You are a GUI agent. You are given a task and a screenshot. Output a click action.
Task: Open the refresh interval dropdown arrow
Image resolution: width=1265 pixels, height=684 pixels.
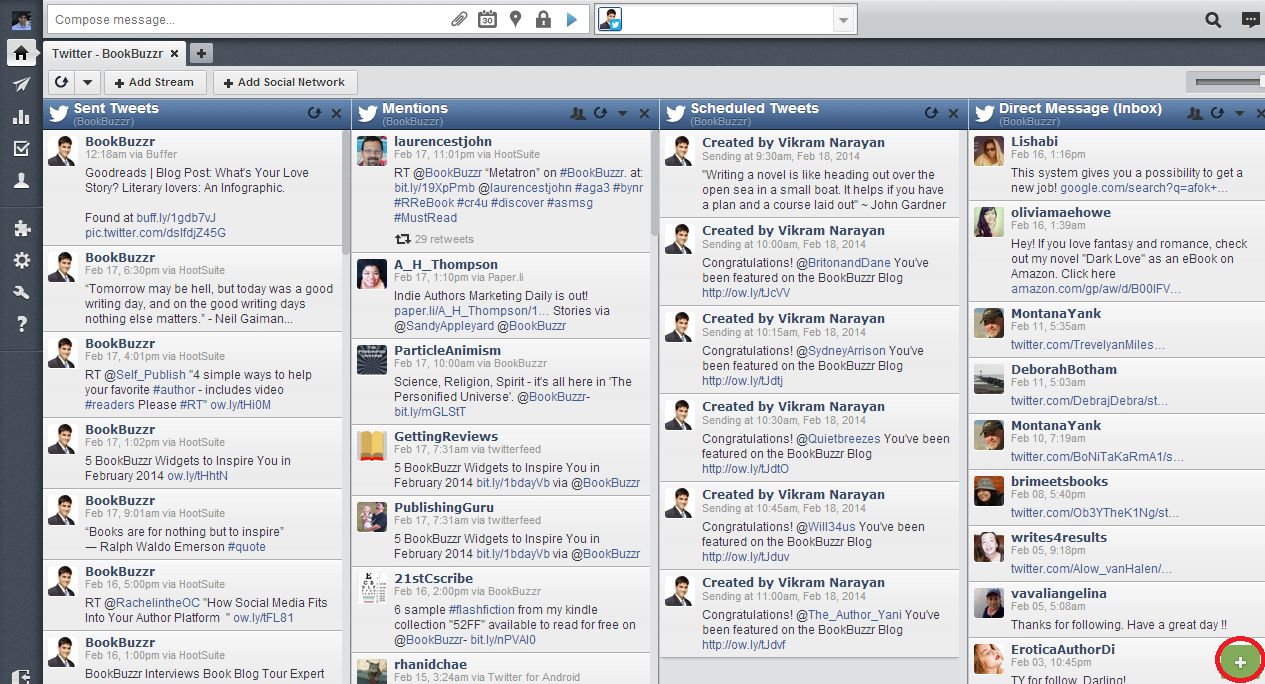pyautogui.click(x=87, y=82)
